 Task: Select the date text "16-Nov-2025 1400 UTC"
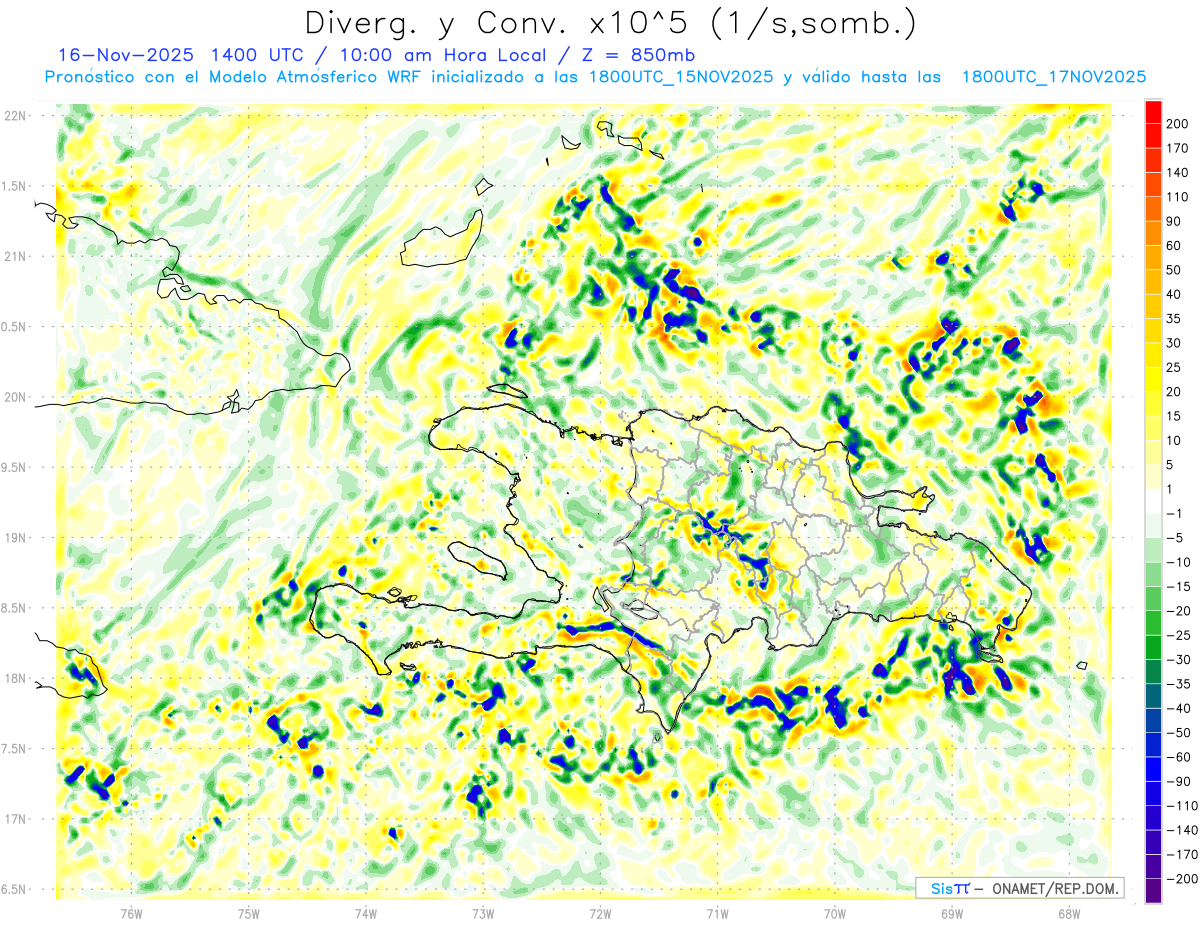[183, 55]
